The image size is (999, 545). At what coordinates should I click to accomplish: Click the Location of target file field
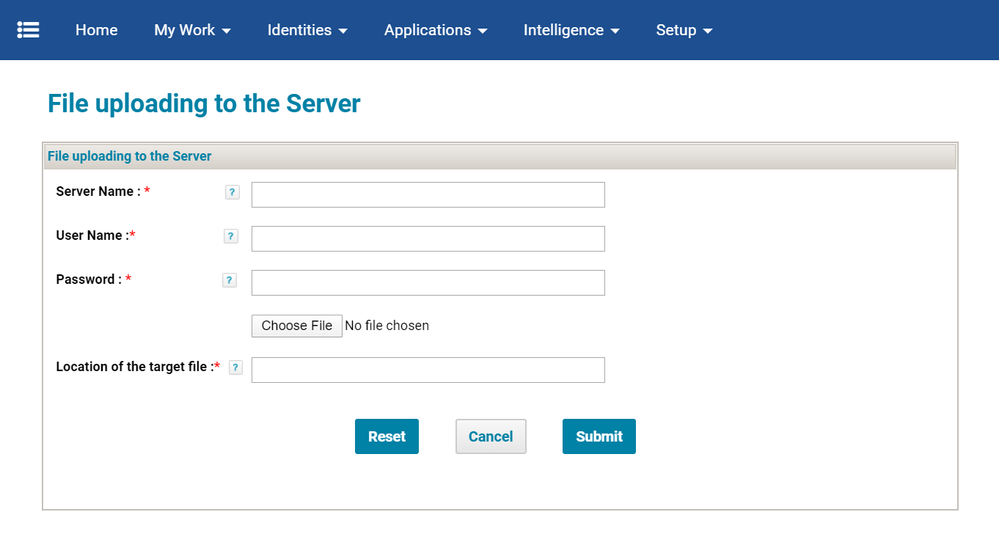[x=428, y=370]
